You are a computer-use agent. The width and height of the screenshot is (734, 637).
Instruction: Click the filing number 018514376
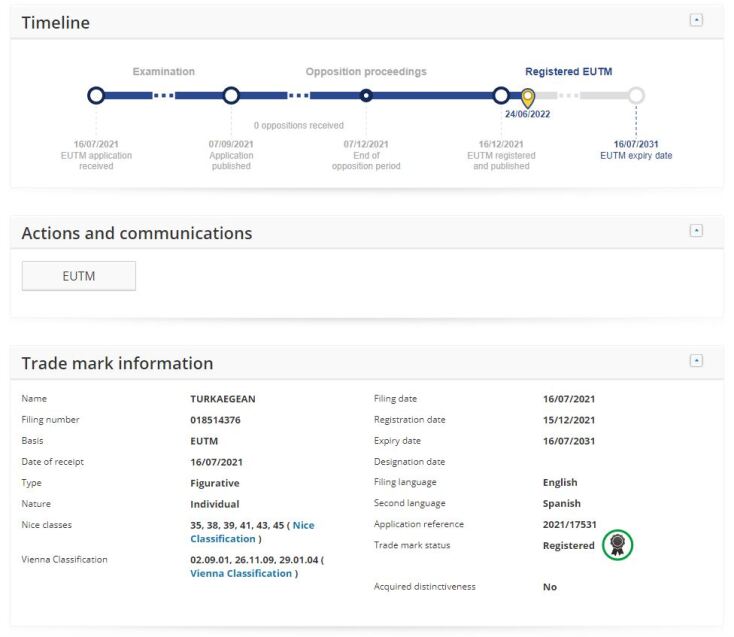point(215,420)
